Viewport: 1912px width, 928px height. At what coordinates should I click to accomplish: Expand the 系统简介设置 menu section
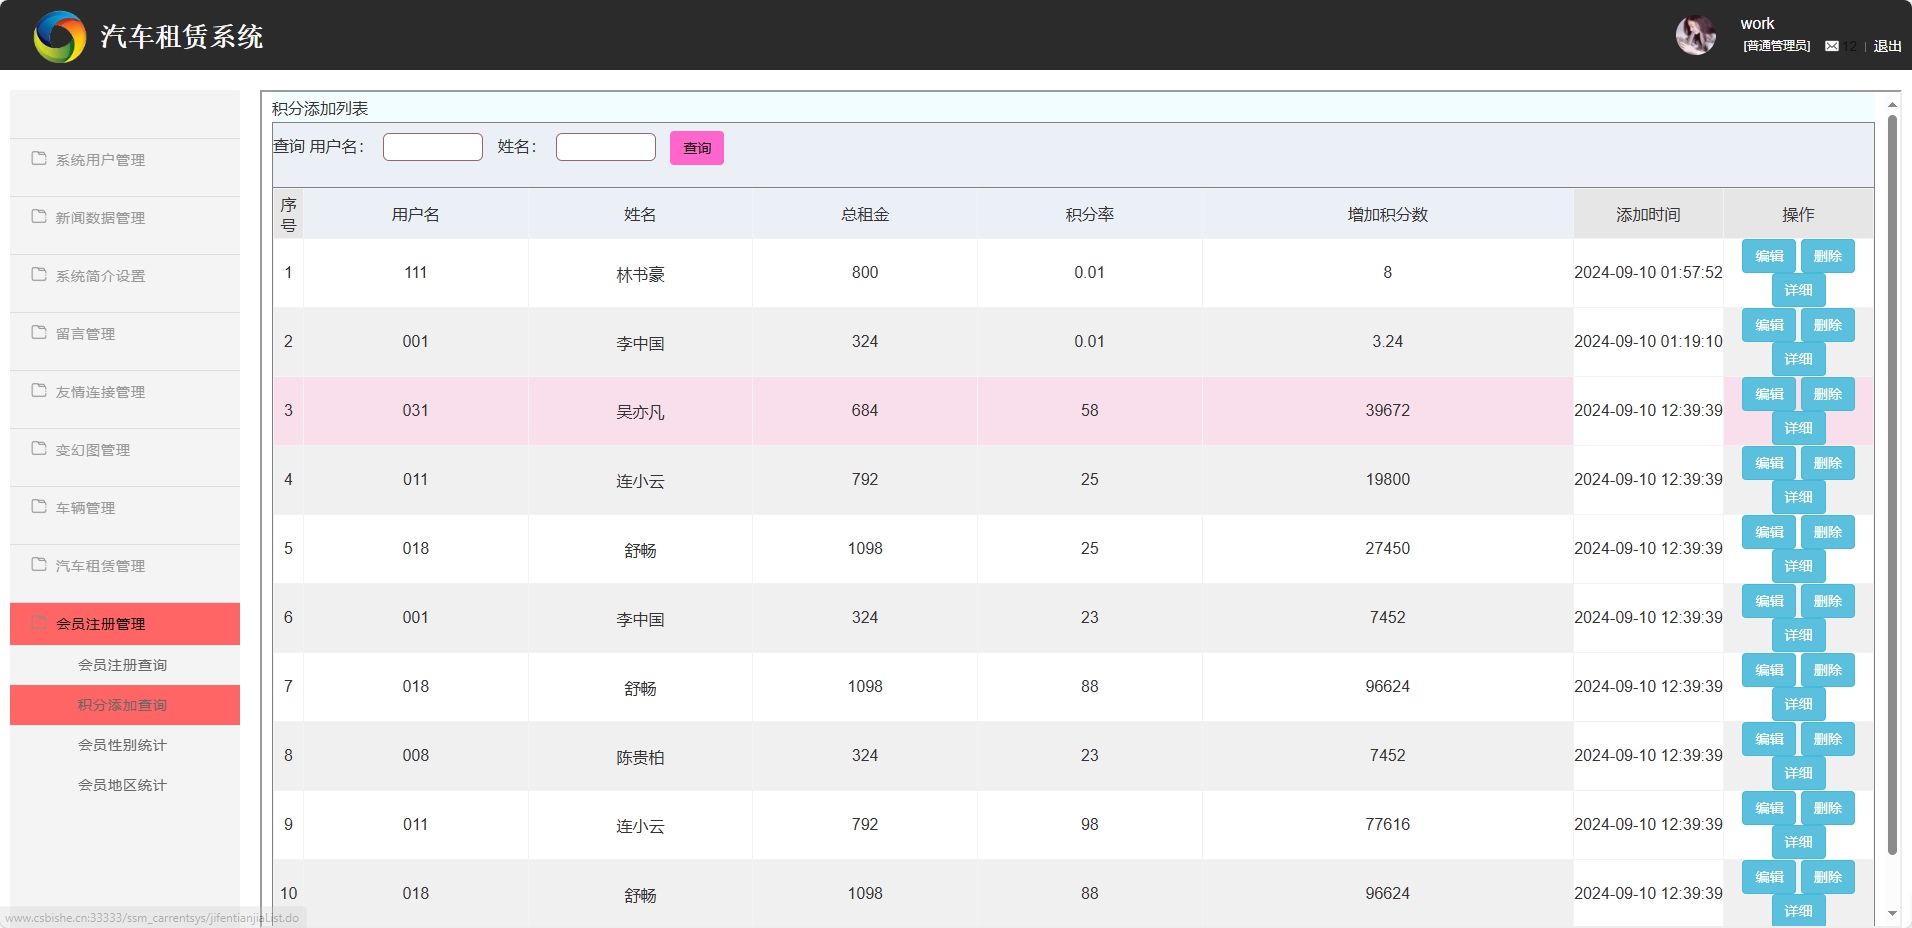[100, 276]
